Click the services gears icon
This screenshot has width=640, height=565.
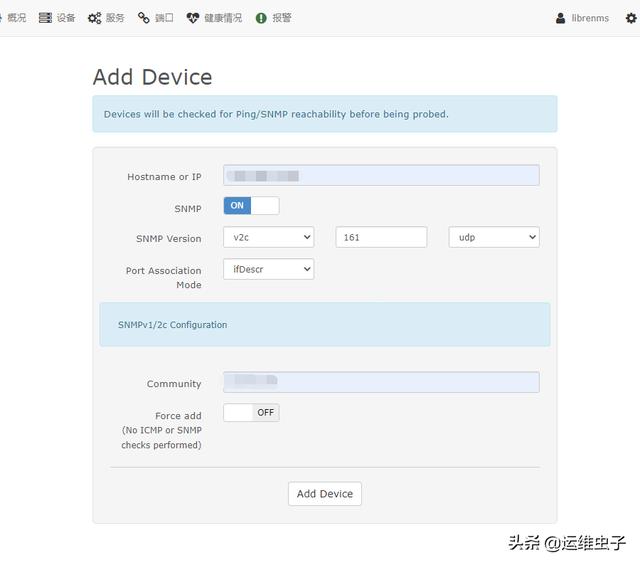click(95, 18)
